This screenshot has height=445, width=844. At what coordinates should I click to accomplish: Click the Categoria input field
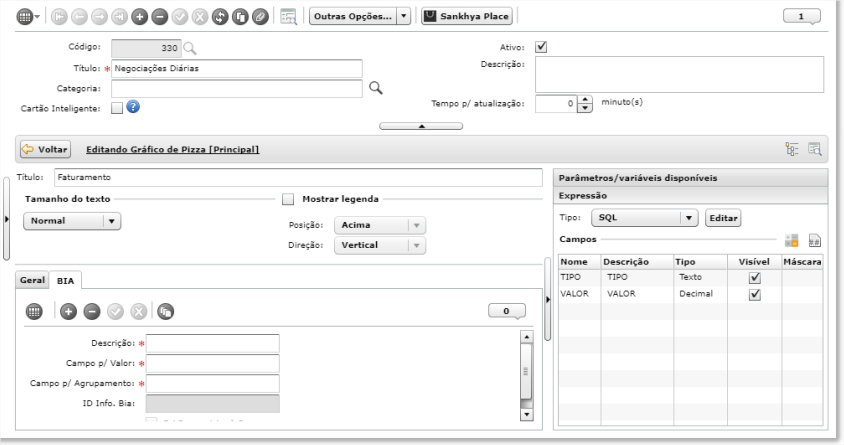pos(237,88)
